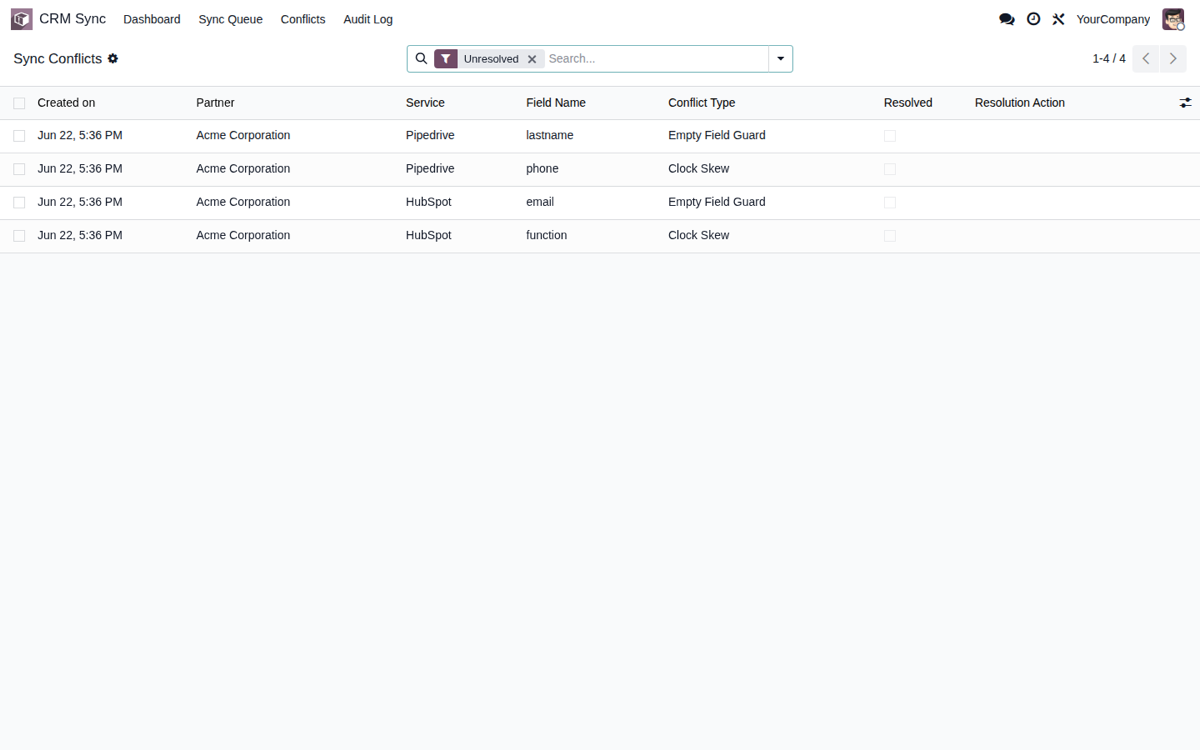Image resolution: width=1200 pixels, height=750 pixels.
Task: Open the Dashboard menu
Action: [x=152, y=19]
